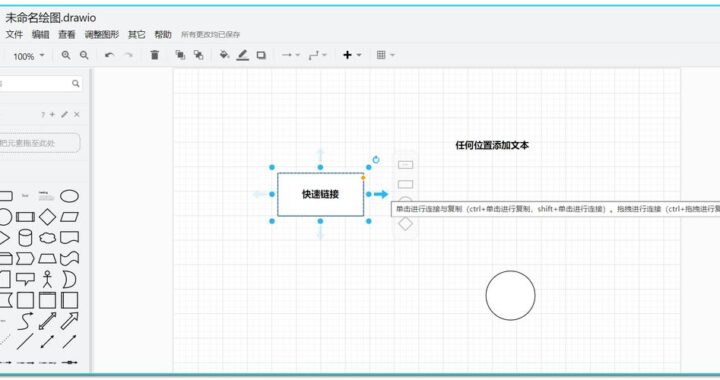Open the 100% zoom level dropdown
The width and height of the screenshot is (720, 380).
point(28,56)
